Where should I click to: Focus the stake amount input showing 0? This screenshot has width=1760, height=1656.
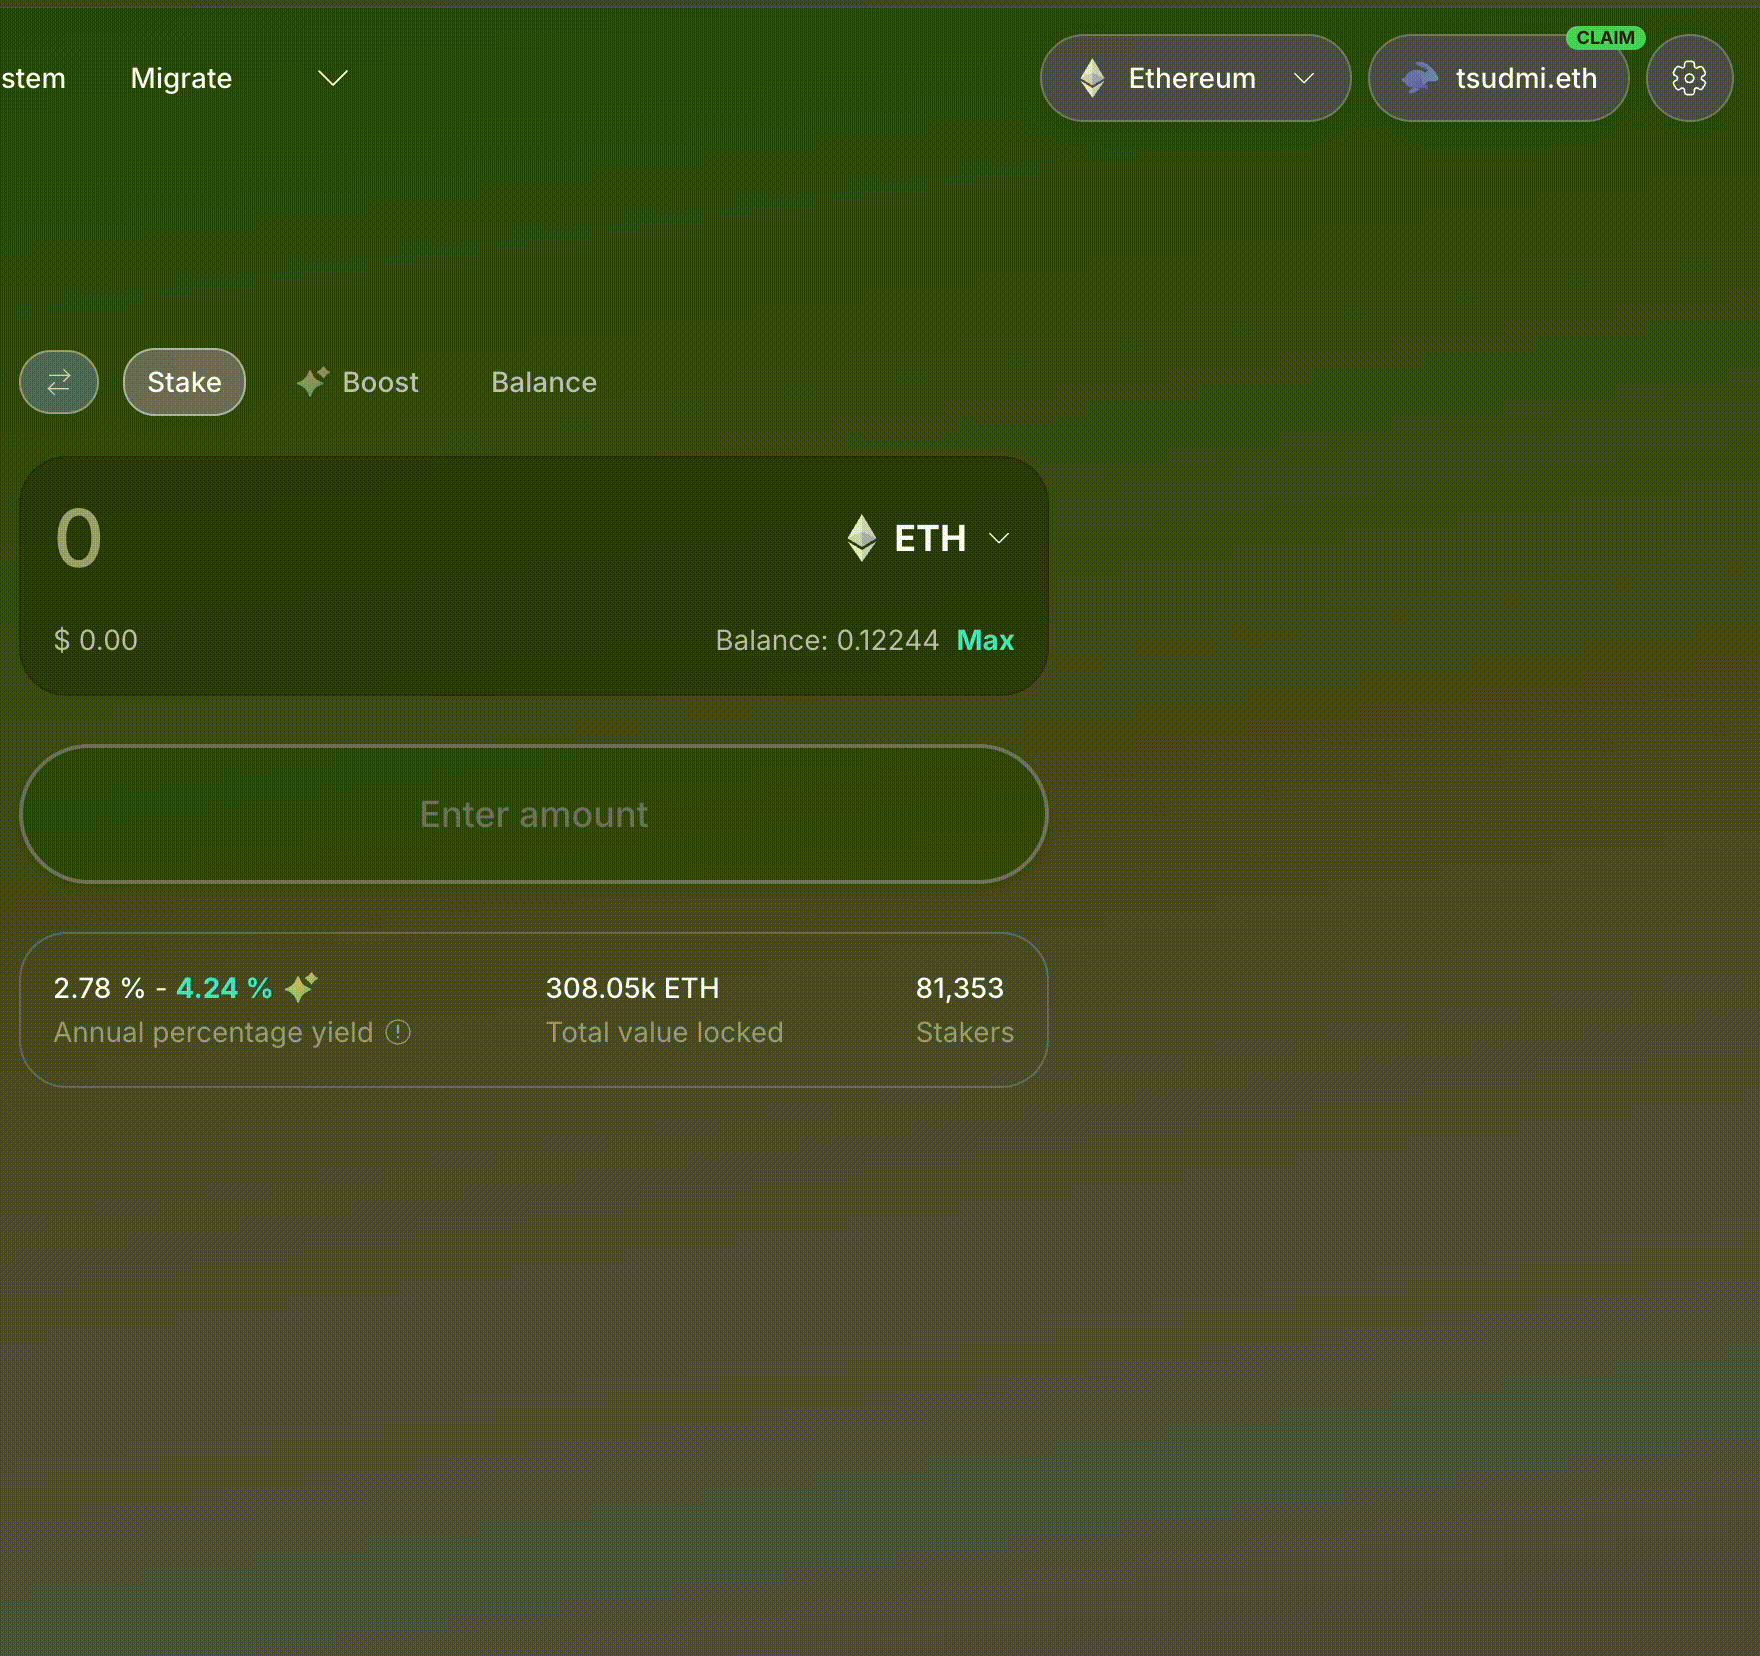400,538
